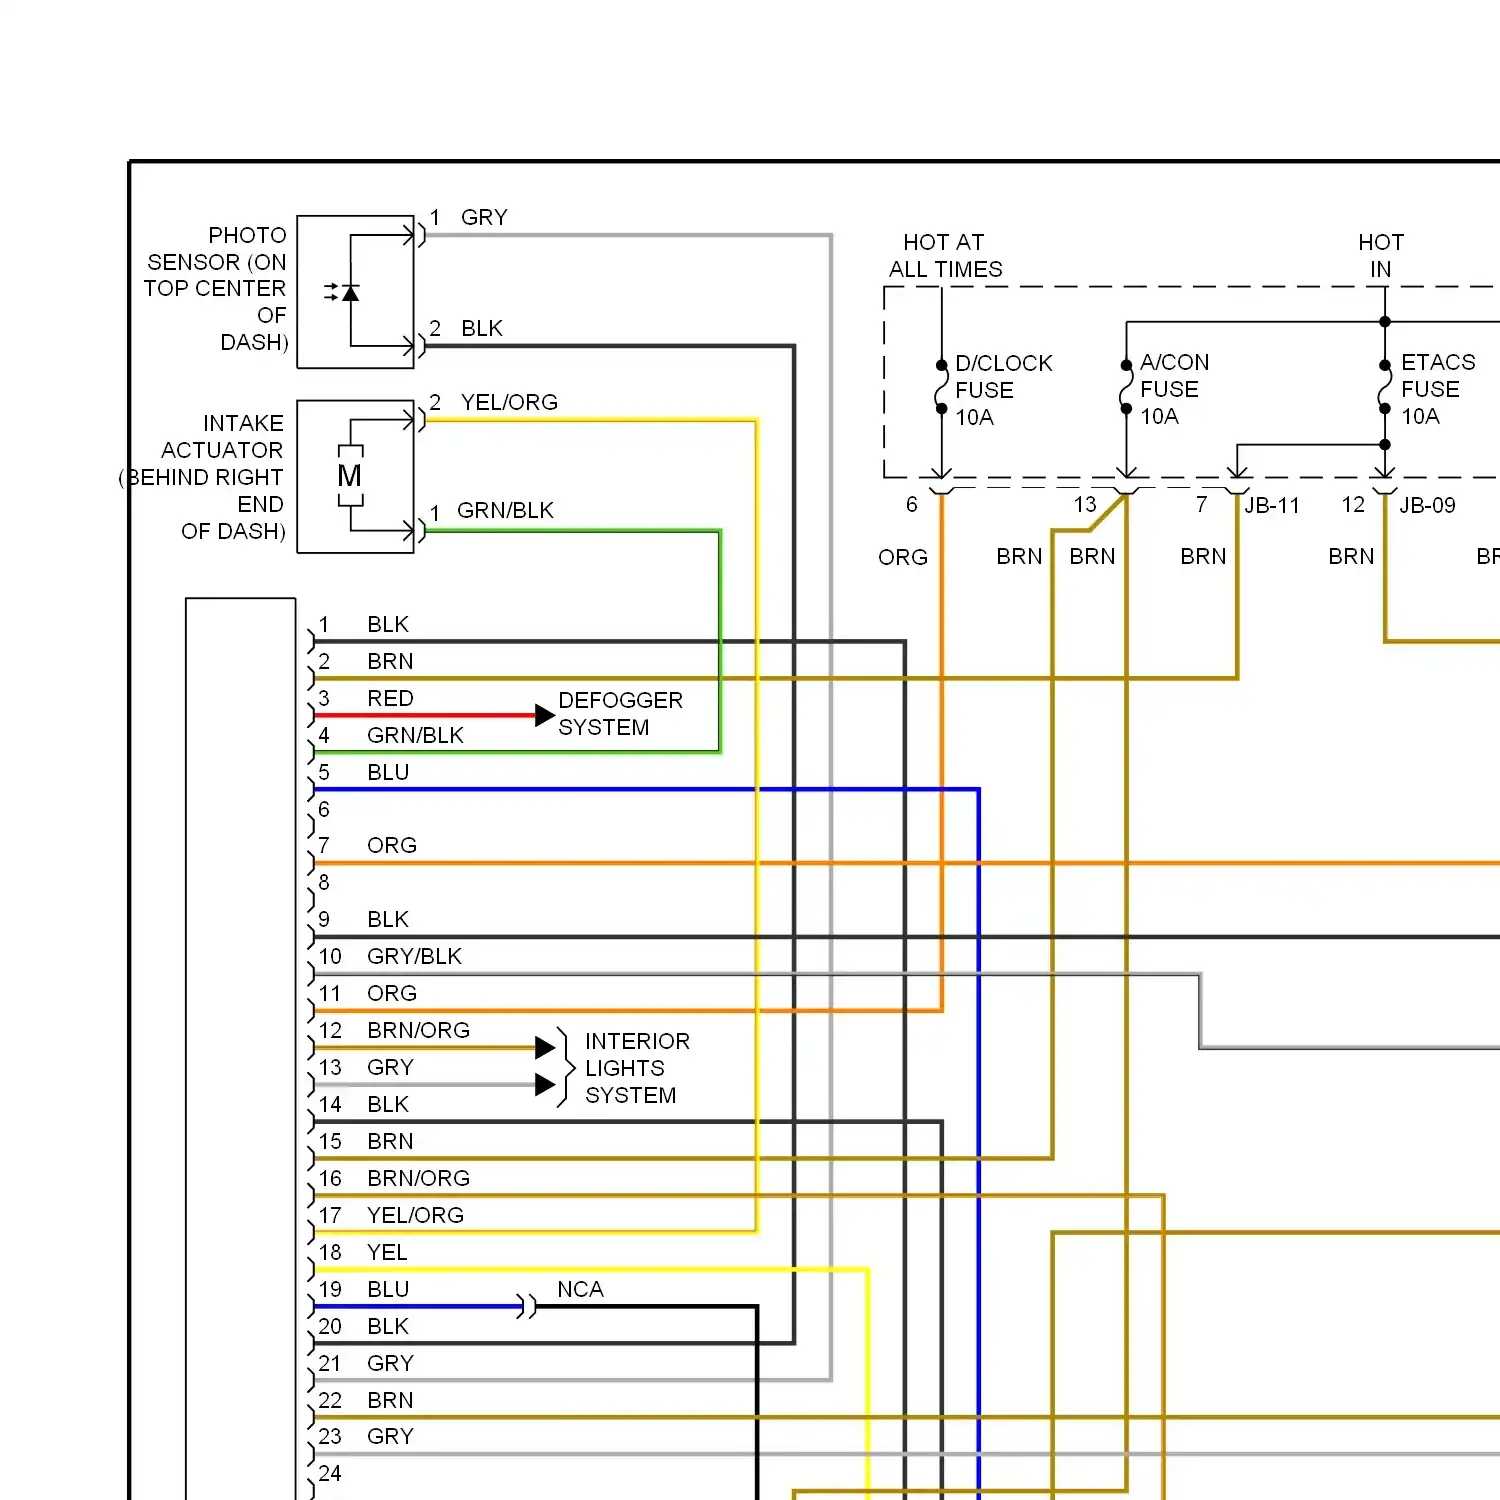Screen dimensions: 1500x1500
Task: Click pin 18 YEL wire label
Action: coord(387,1252)
